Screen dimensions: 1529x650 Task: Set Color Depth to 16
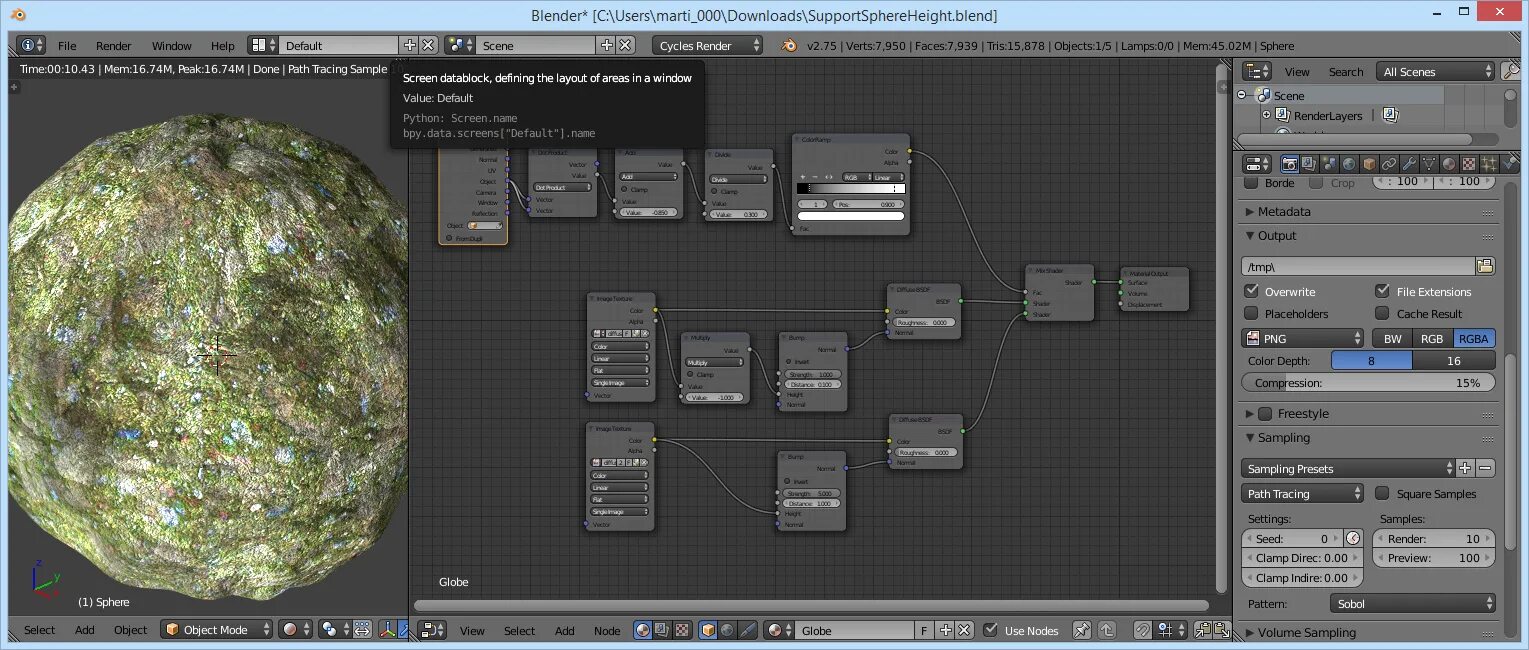tap(1454, 360)
